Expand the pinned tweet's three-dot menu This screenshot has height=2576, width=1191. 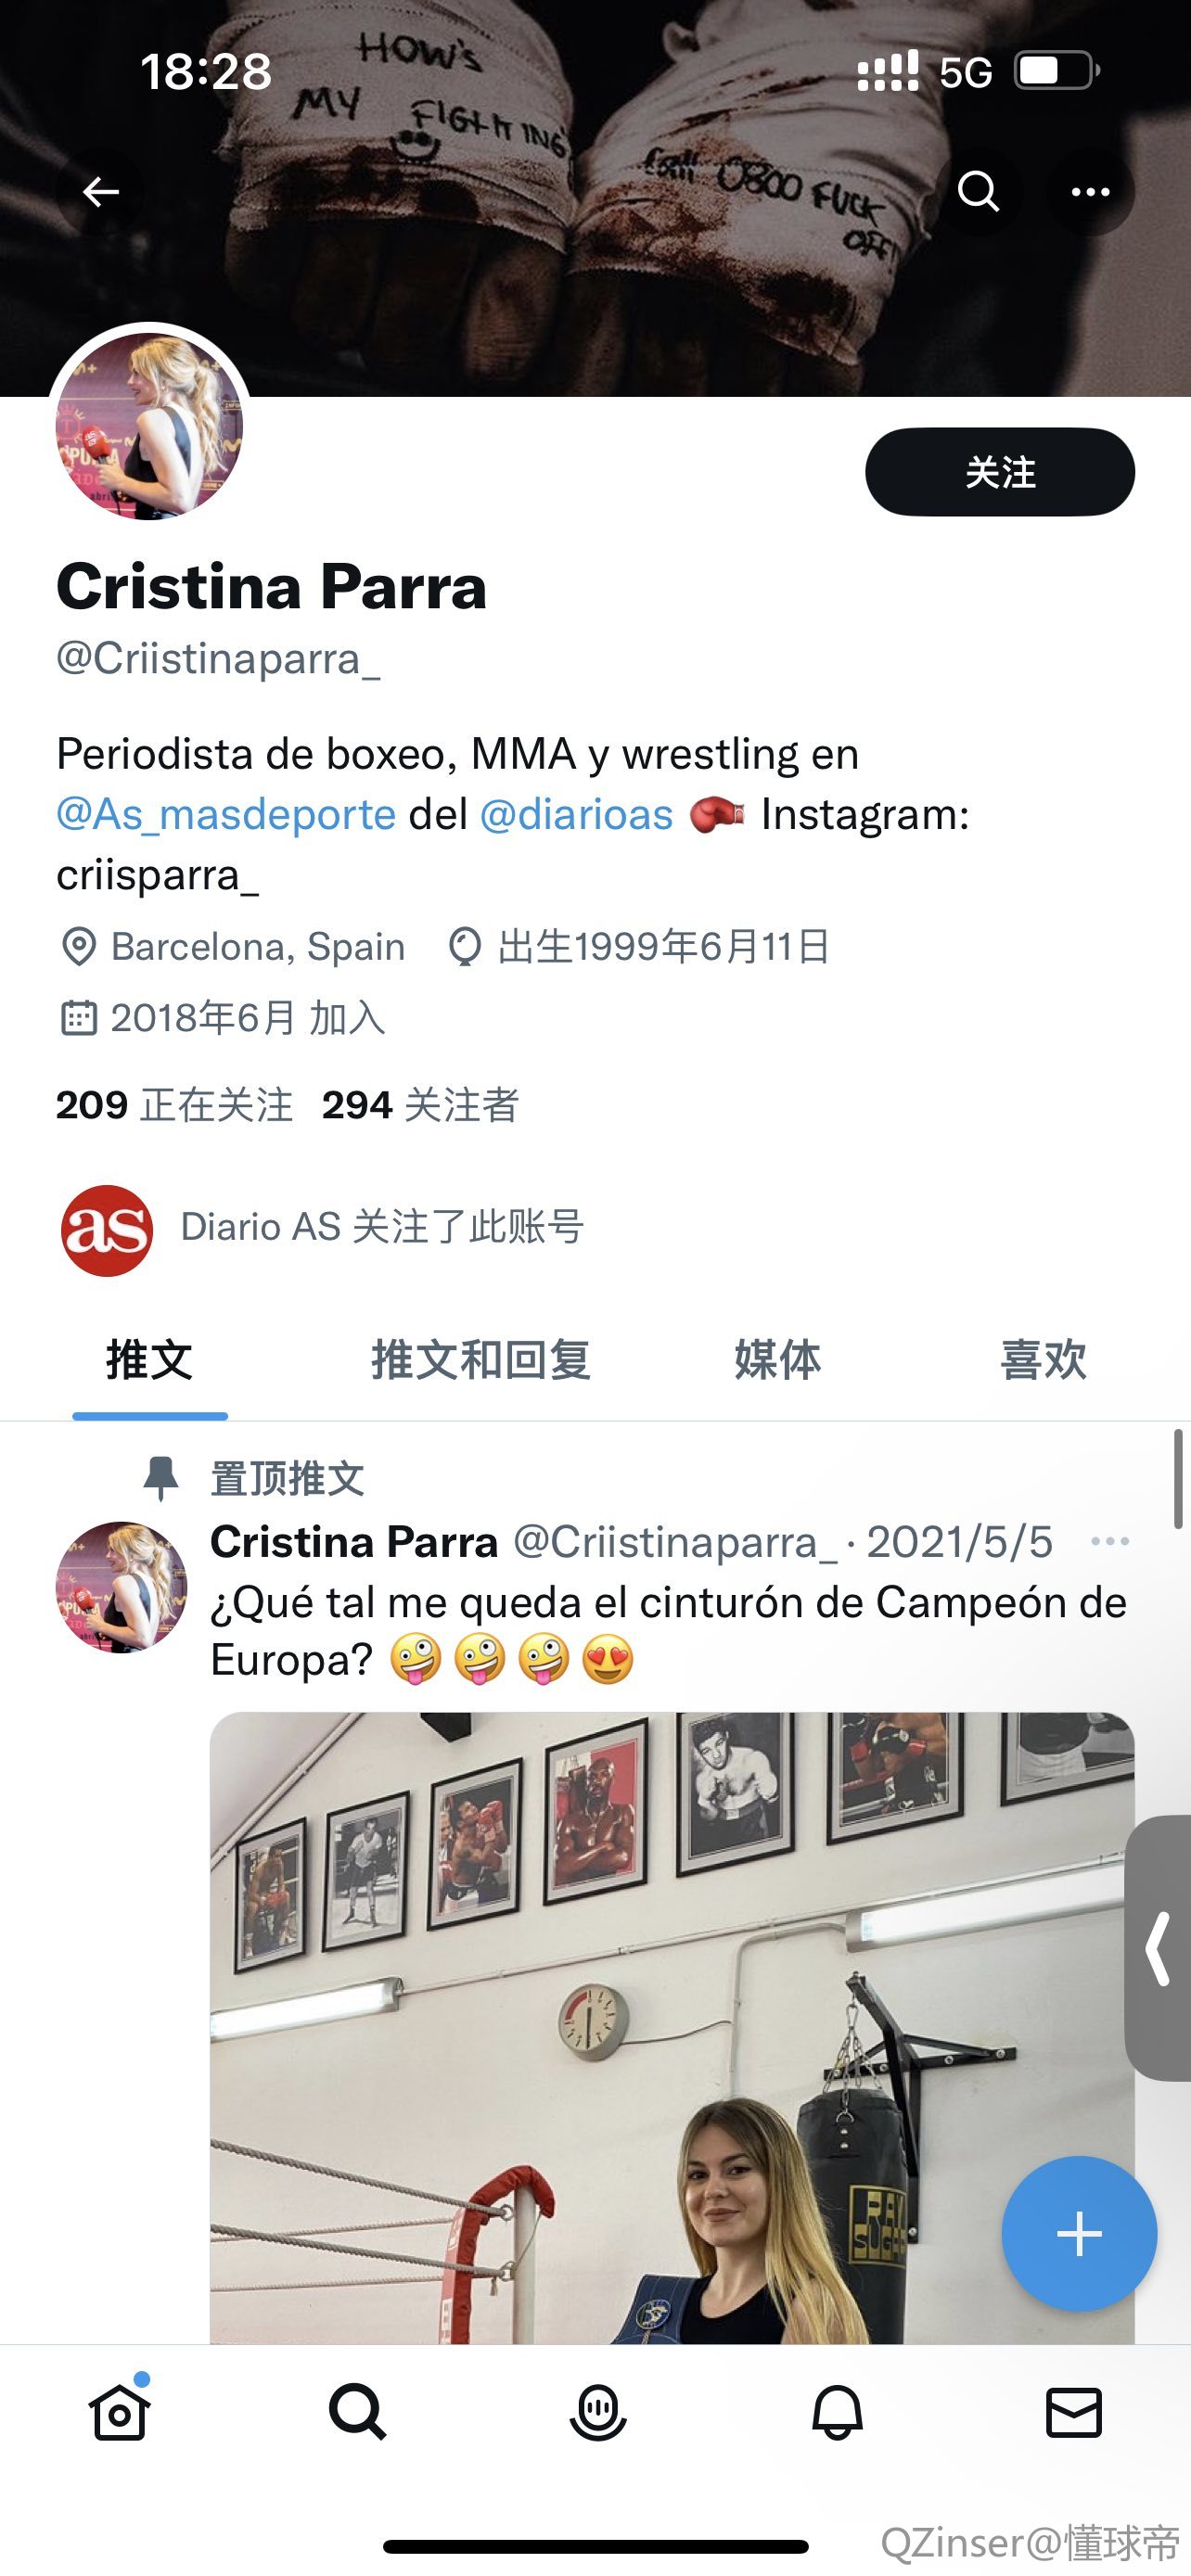click(1110, 1542)
